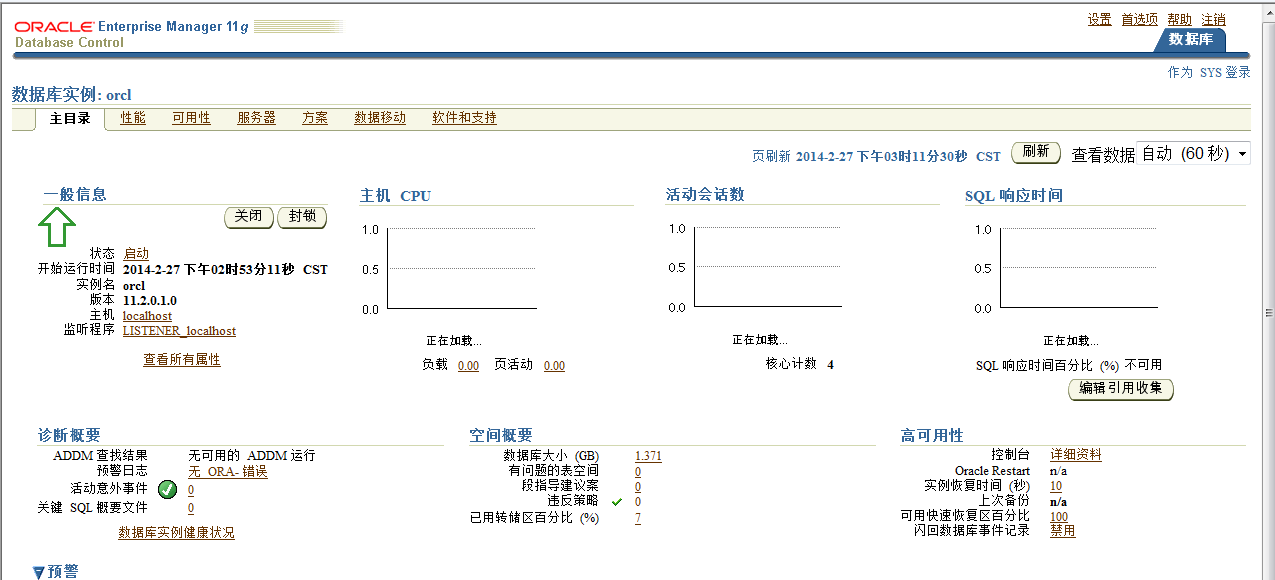The width and height of the screenshot is (1275, 580).
Task: Click the green checkmark next to 违反策略
Action: point(617,501)
